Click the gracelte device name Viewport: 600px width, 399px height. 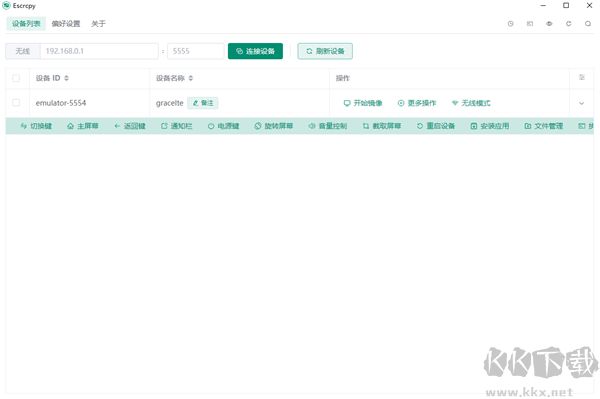170,103
